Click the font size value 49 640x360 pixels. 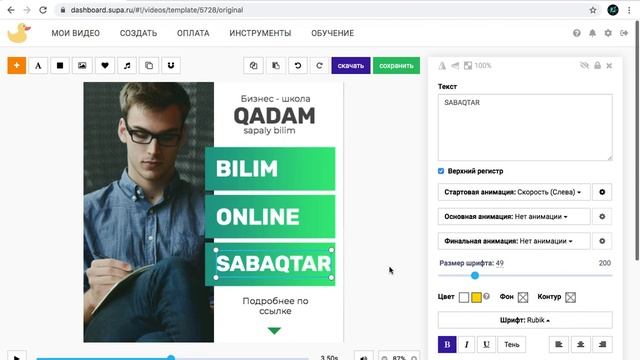tap(500, 263)
